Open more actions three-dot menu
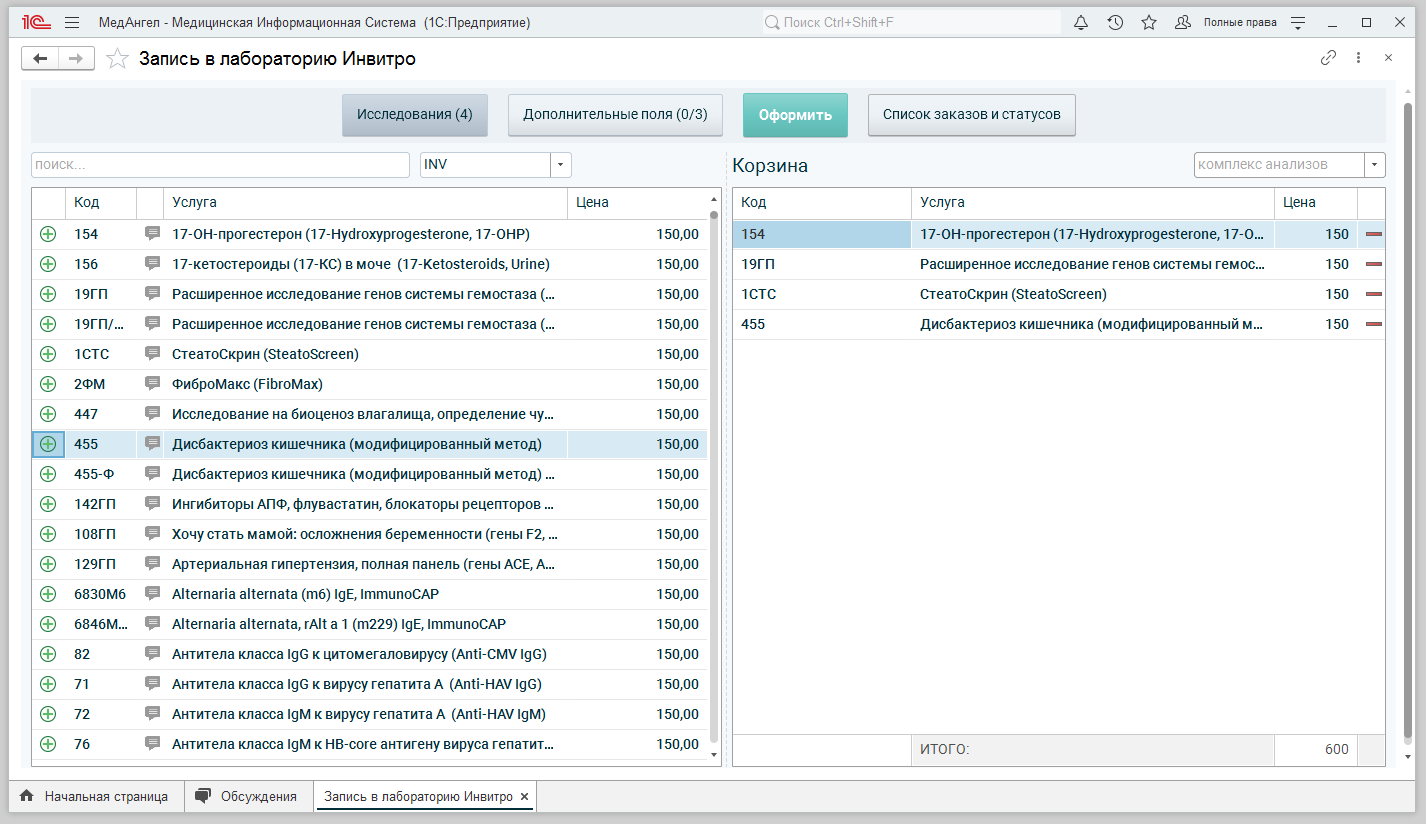 click(x=1358, y=58)
